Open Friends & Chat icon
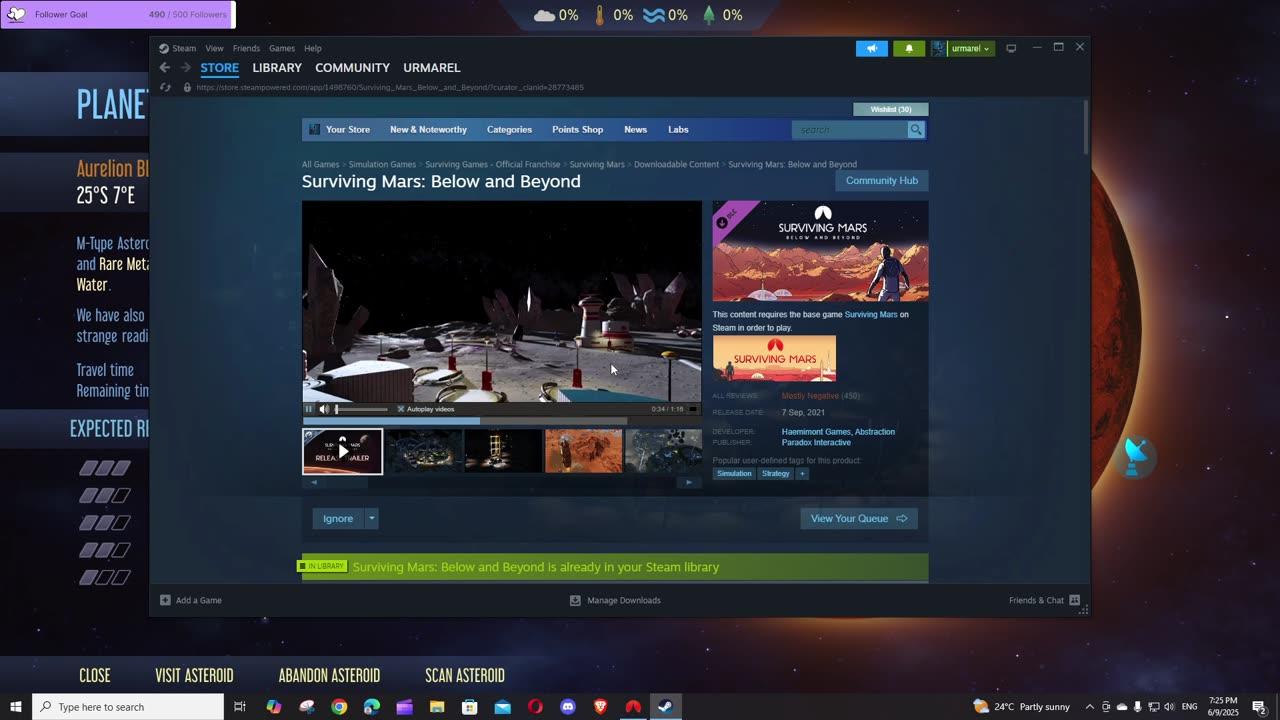 (x=1075, y=600)
